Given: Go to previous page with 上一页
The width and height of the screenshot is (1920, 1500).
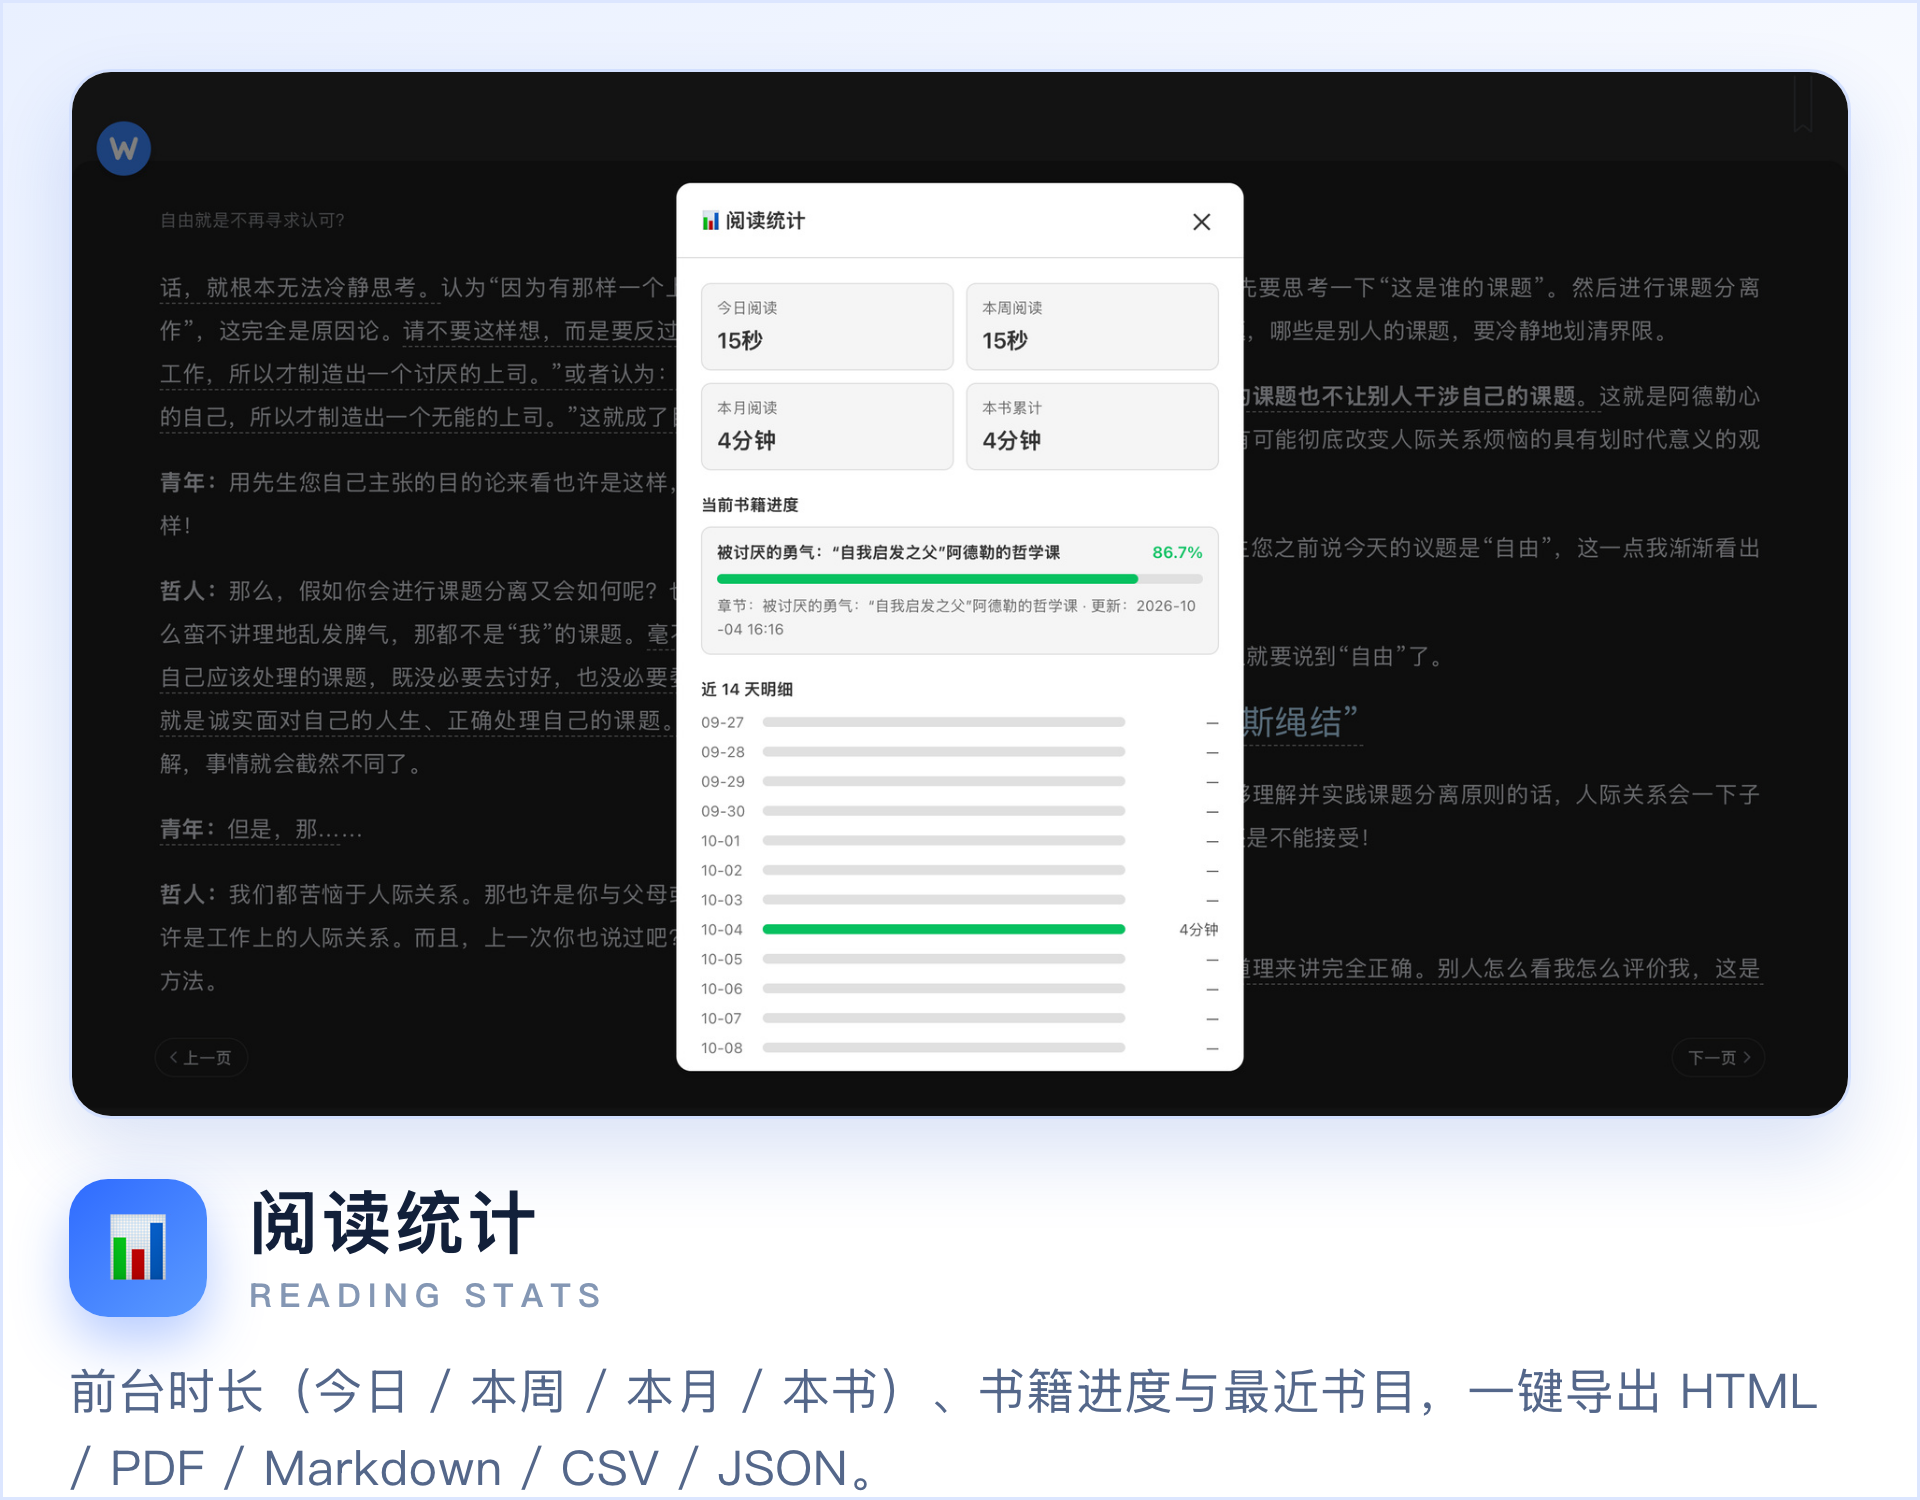Looking at the screenshot, I should click(201, 1057).
